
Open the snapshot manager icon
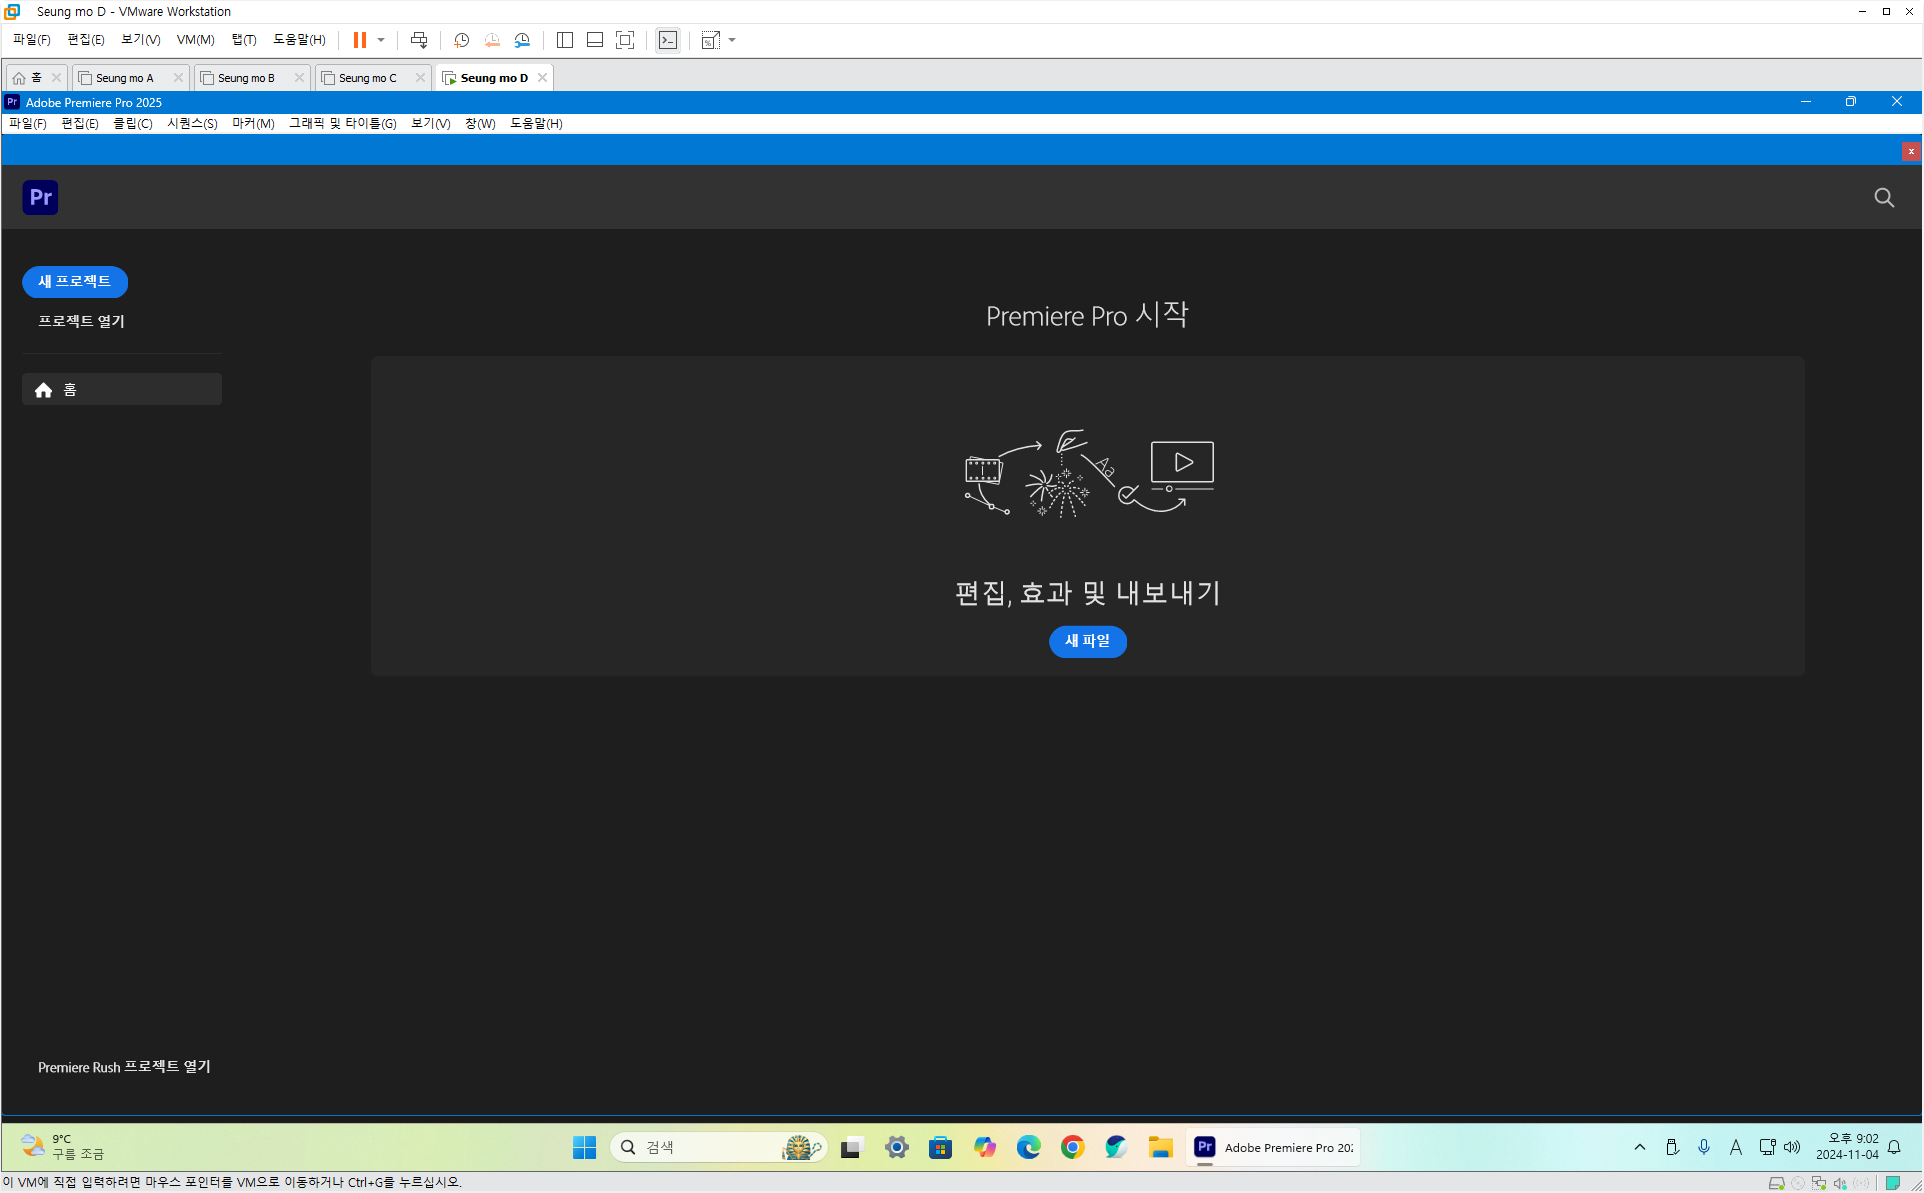click(522, 40)
